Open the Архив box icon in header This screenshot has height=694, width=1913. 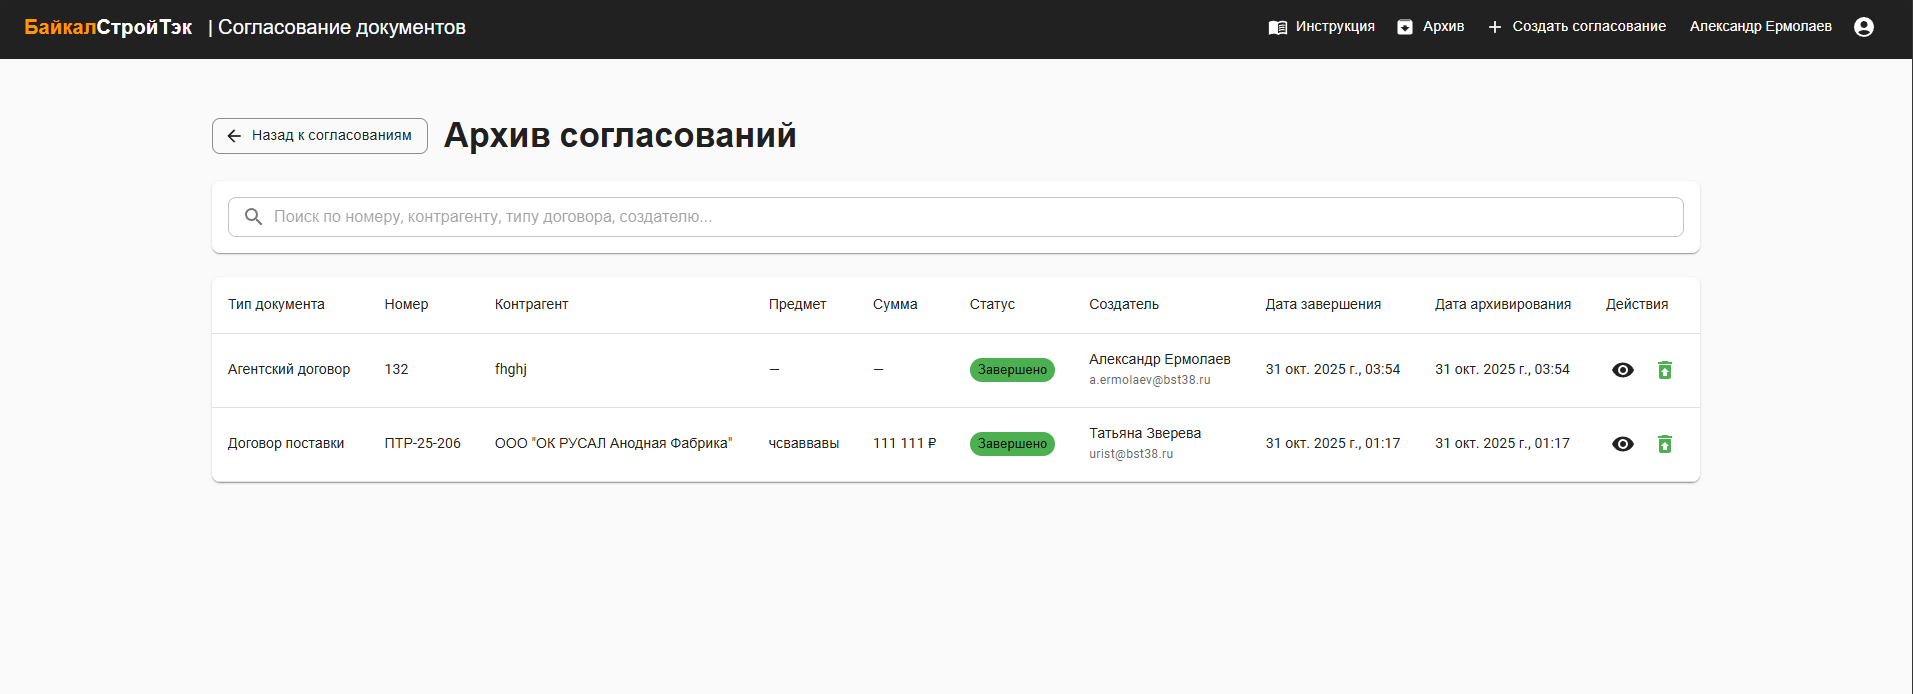1405,27
